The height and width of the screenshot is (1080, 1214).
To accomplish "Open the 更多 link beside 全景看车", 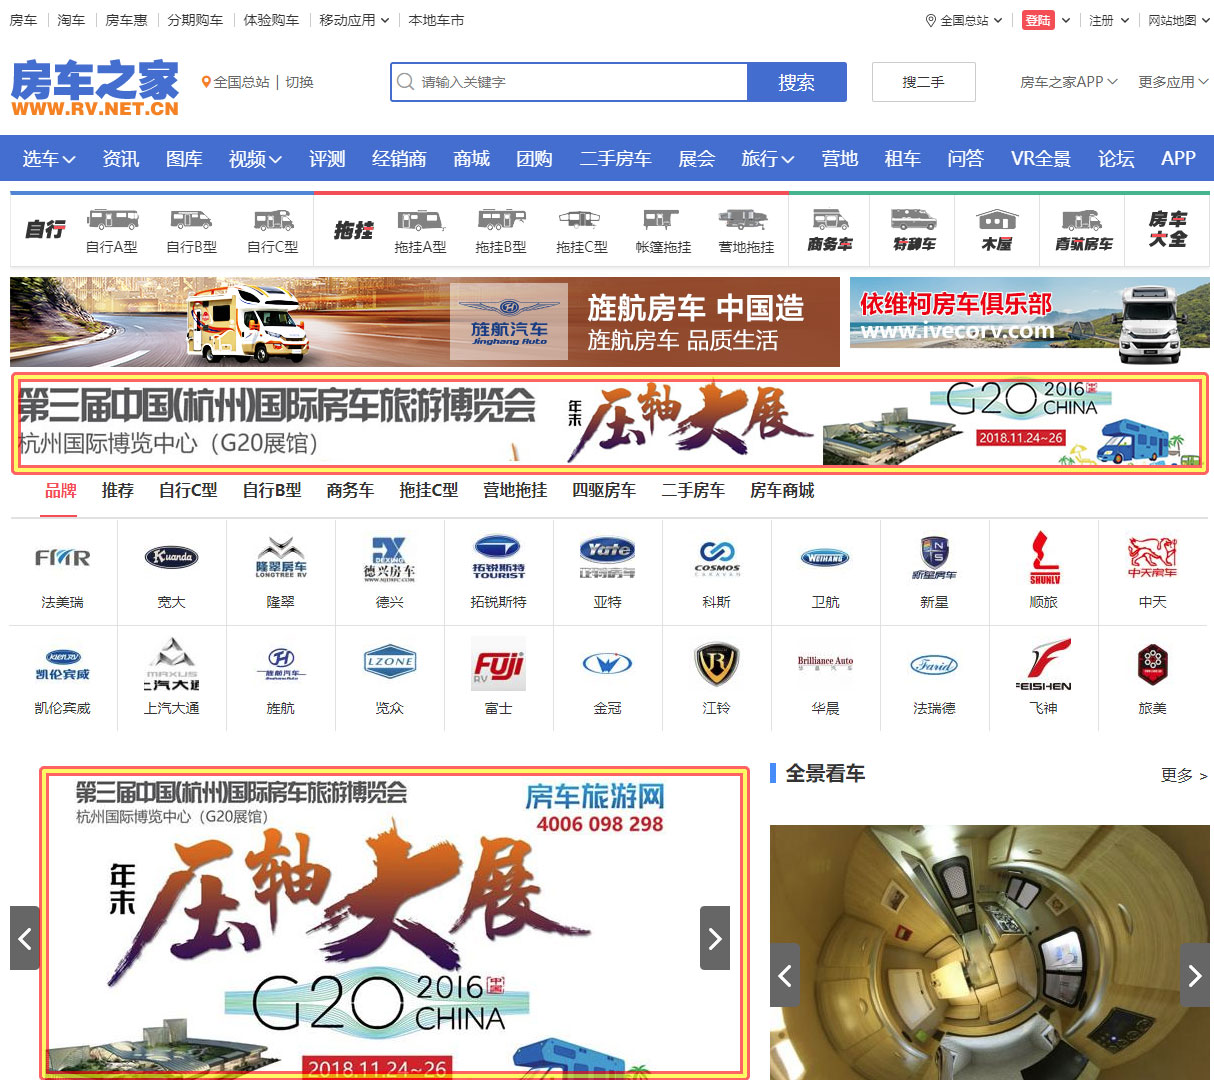I will click(x=1183, y=775).
